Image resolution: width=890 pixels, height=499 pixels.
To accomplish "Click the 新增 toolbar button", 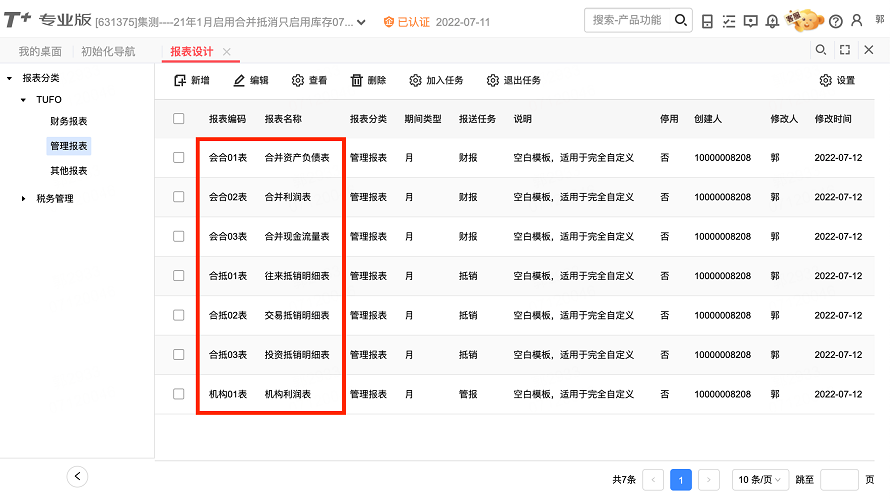I will pyautogui.click(x=192, y=81).
